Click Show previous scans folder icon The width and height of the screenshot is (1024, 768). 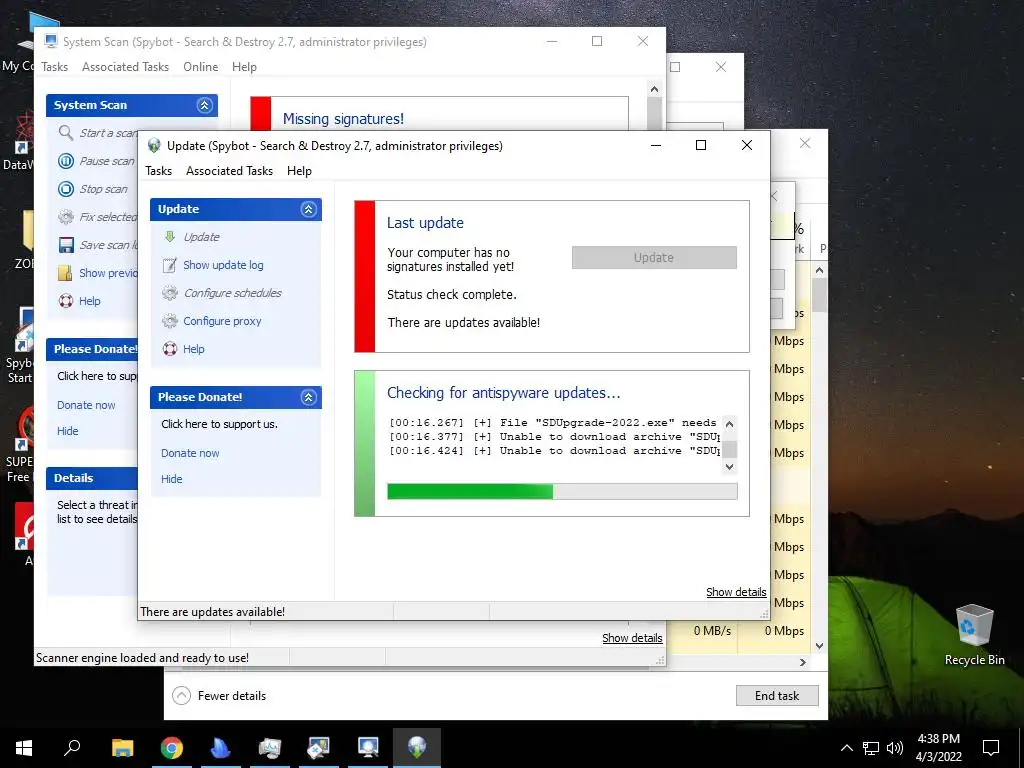(x=65, y=273)
